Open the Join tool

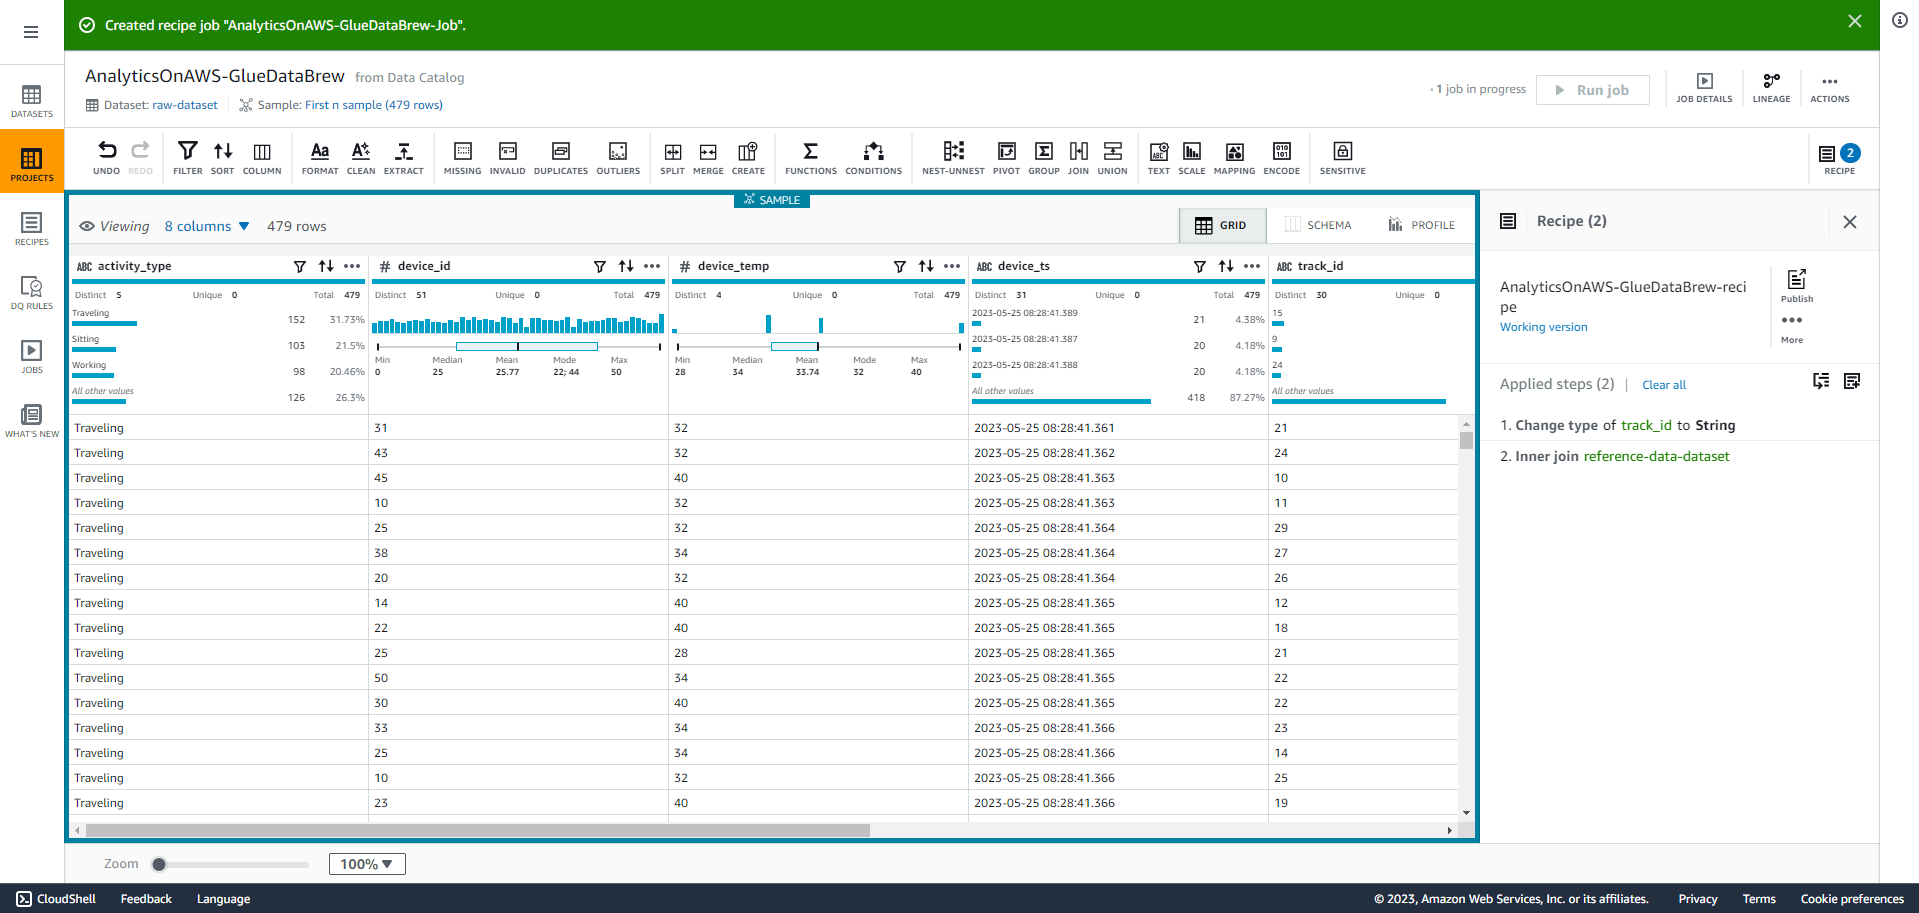tap(1078, 158)
